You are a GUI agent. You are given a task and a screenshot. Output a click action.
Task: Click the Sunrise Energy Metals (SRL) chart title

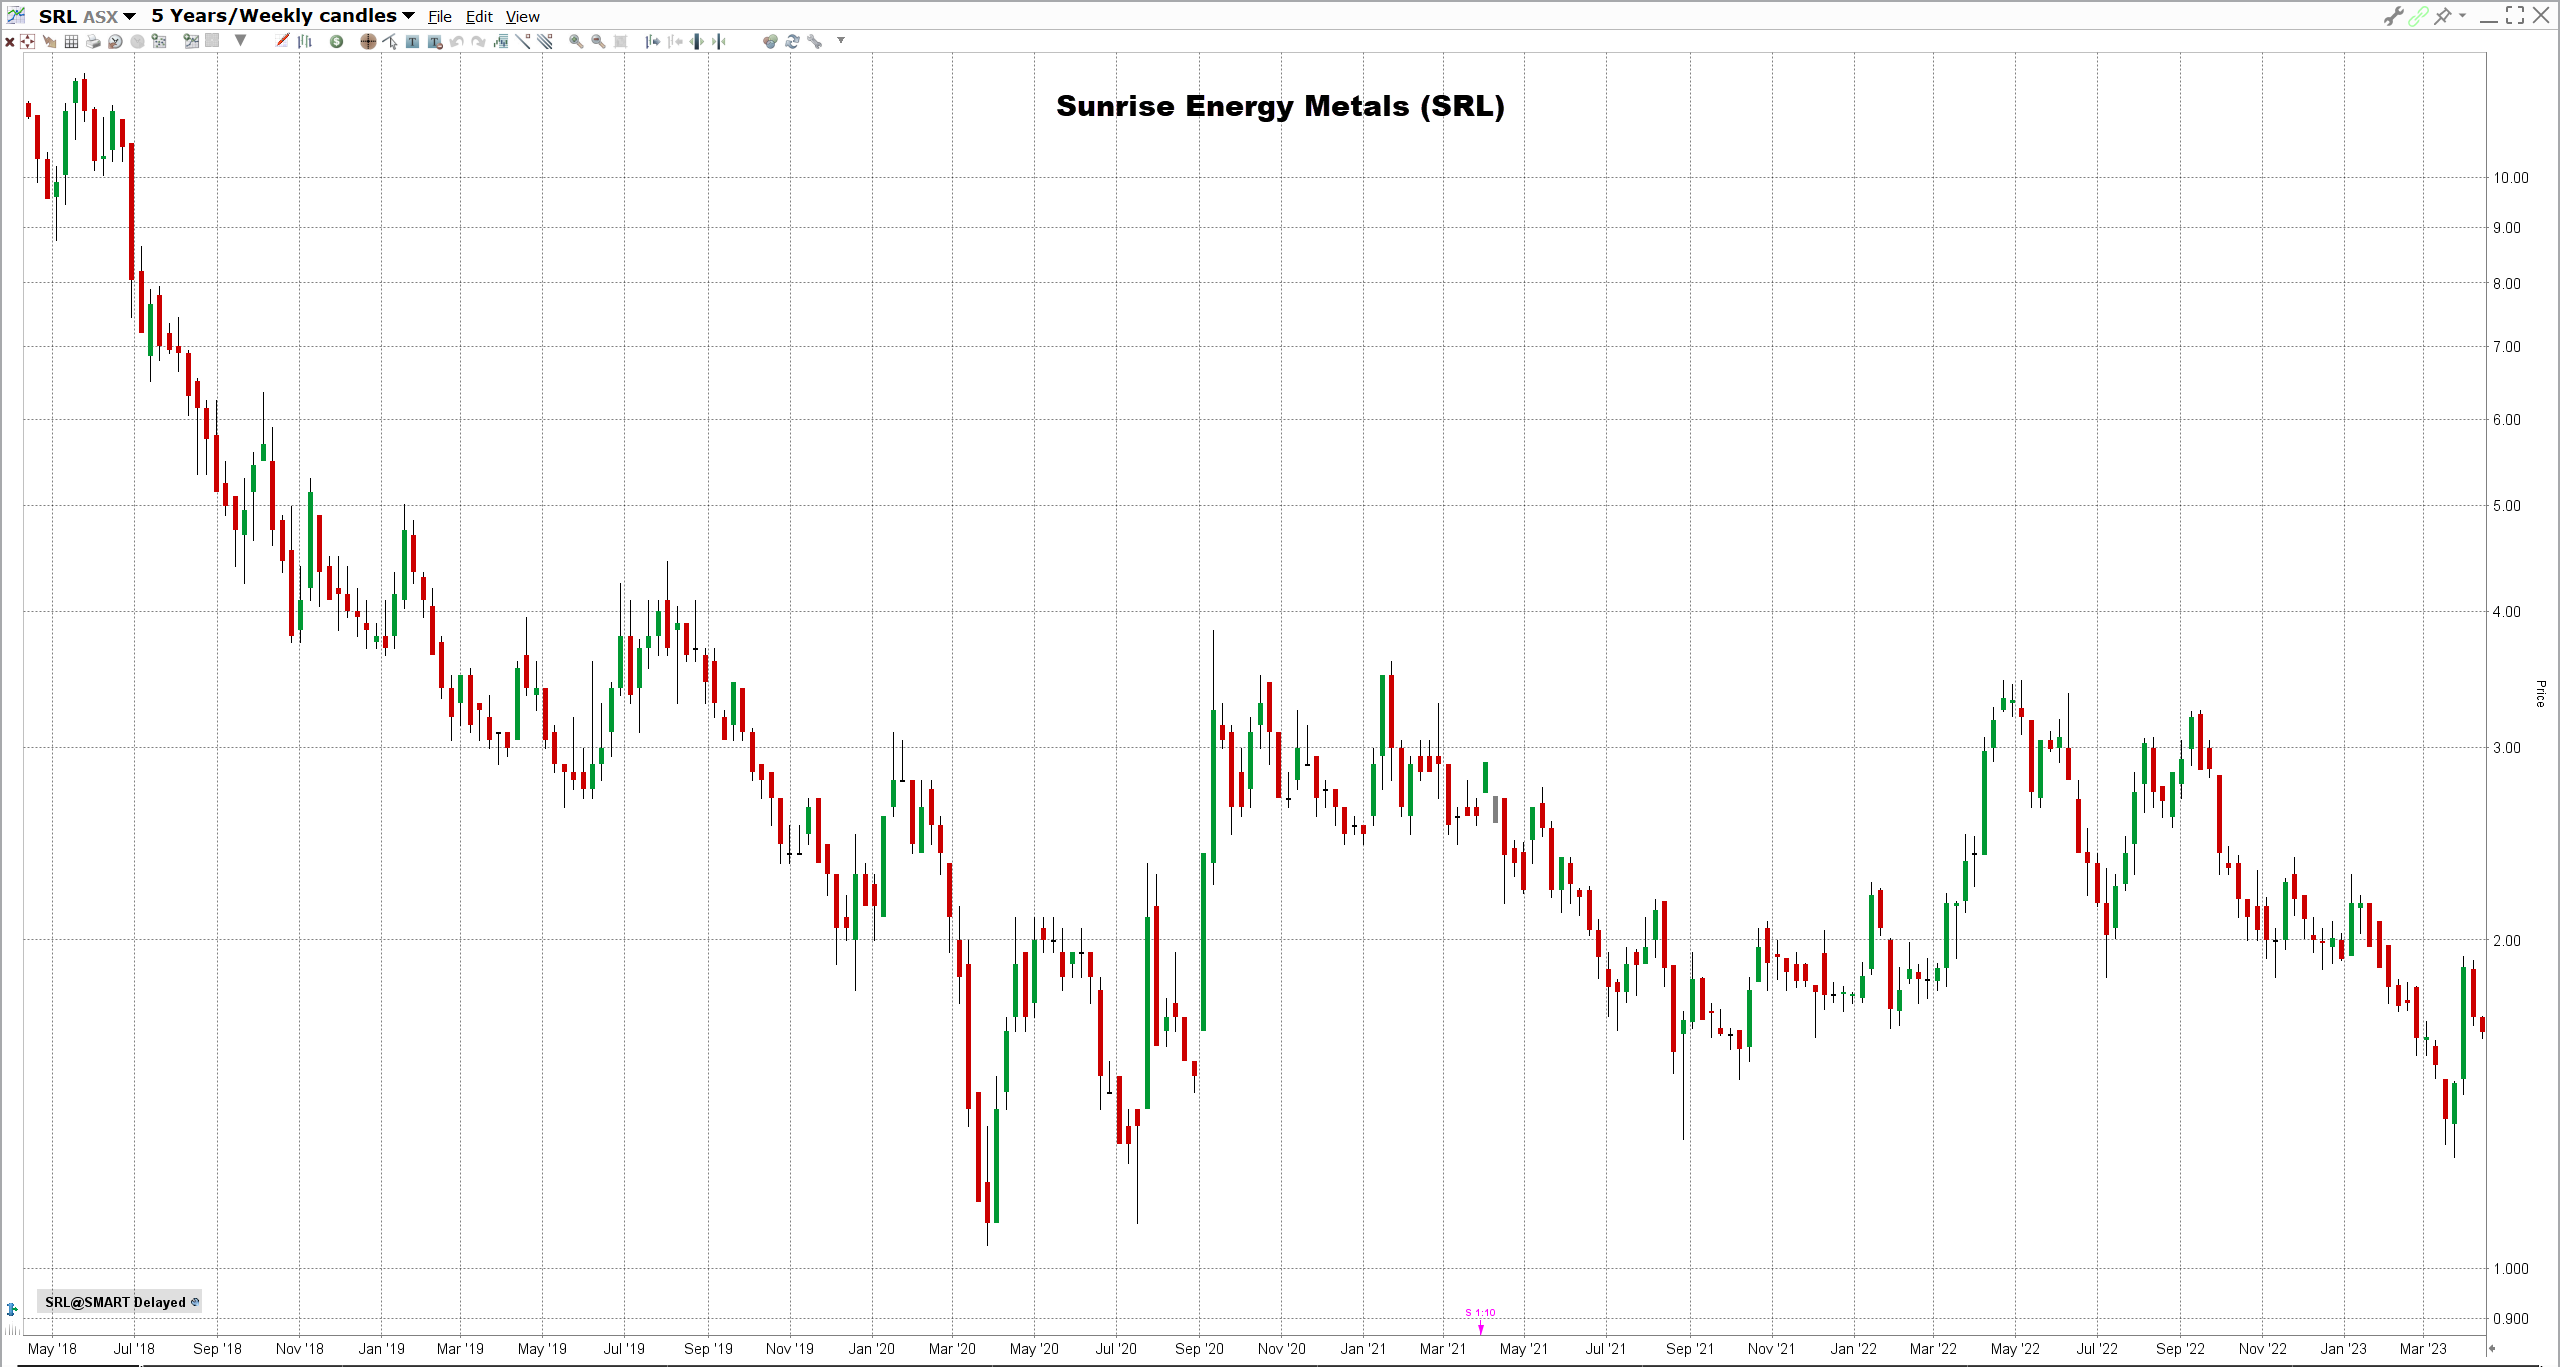click(1280, 106)
